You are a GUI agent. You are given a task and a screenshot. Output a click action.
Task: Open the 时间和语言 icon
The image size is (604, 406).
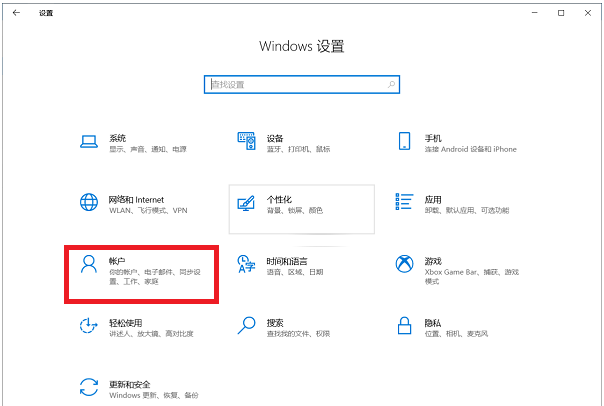click(246, 264)
